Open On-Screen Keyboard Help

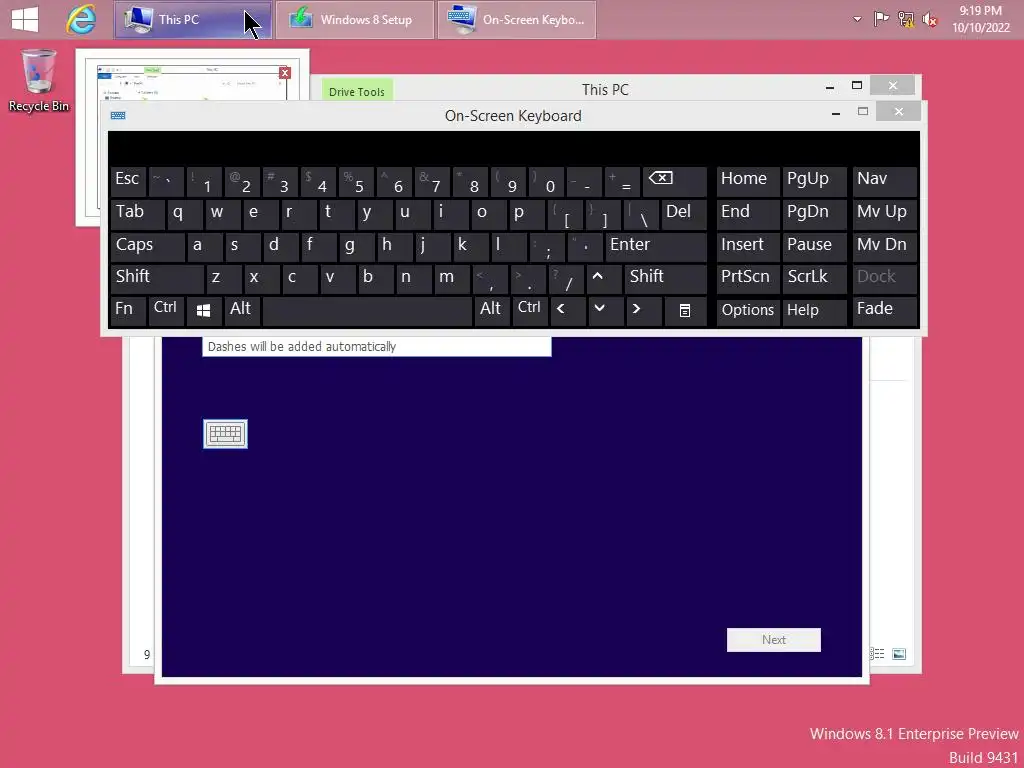(814, 311)
